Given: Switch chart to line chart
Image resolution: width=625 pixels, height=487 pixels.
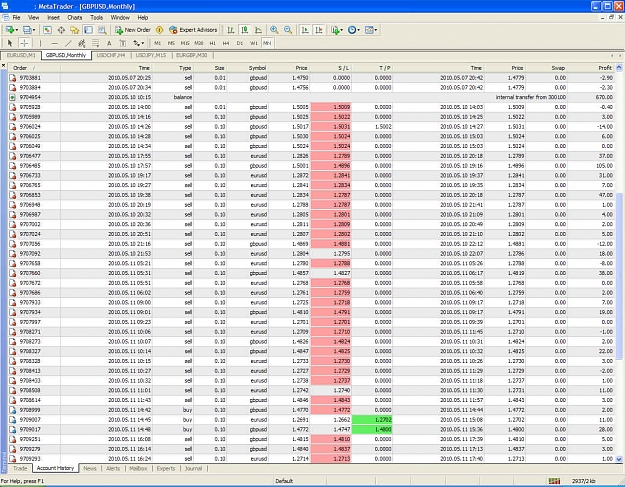Looking at the screenshot, I should point(258,30).
